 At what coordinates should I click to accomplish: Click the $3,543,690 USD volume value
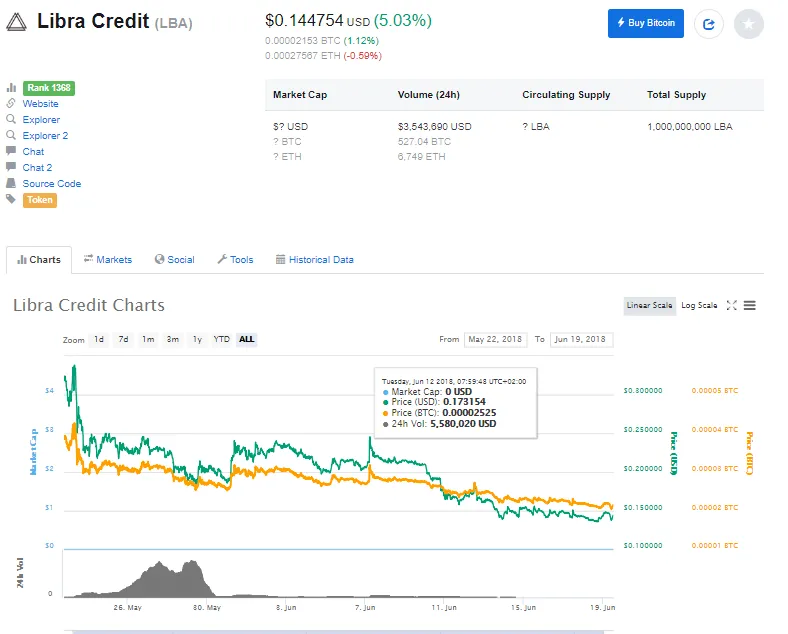point(435,127)
